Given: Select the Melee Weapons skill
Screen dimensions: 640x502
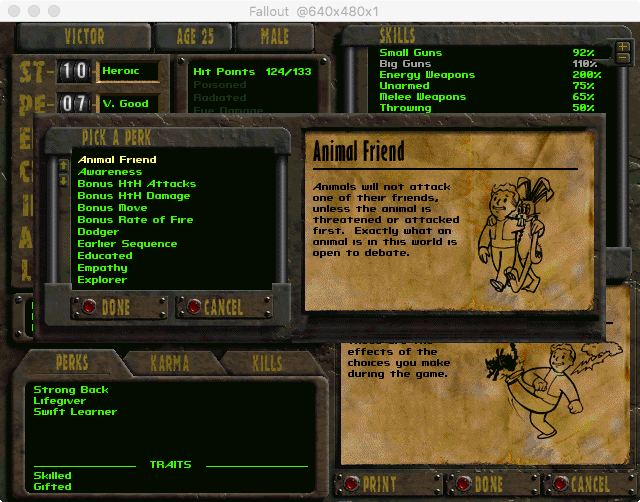Looking at the screenshot, I should pos(487,97).
